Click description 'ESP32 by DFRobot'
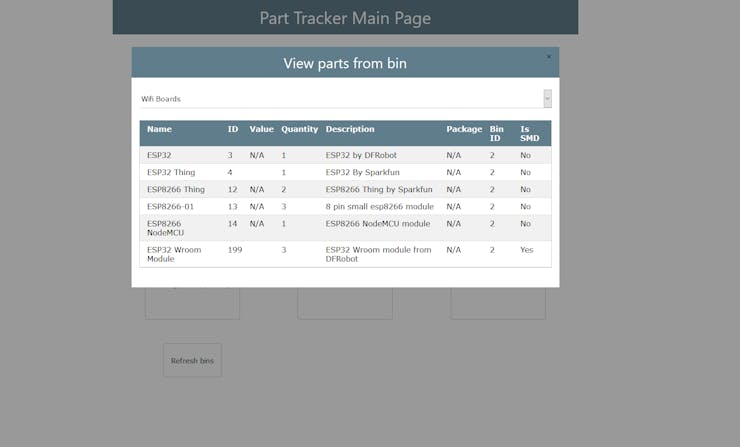 tap(361, 155)
